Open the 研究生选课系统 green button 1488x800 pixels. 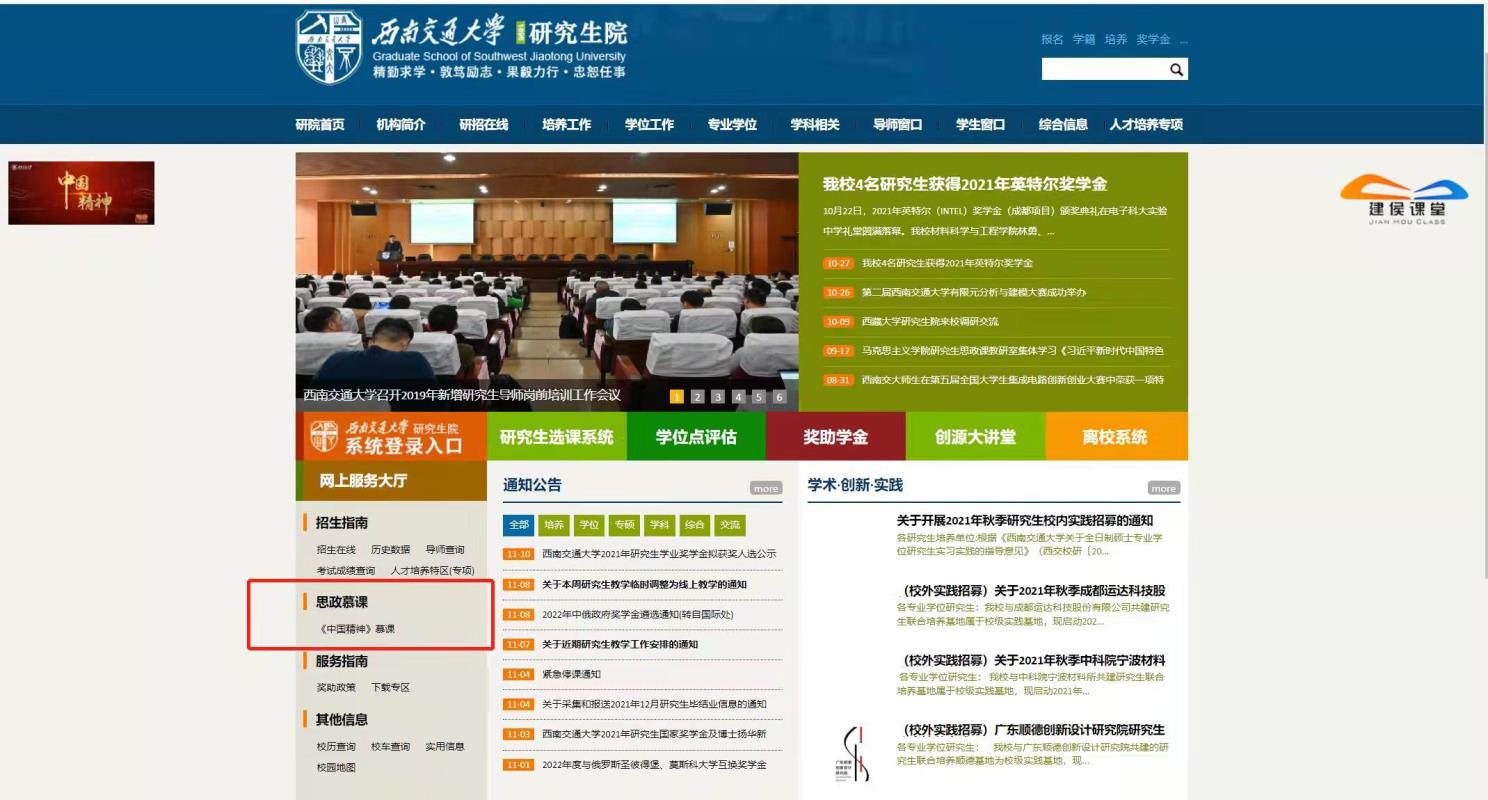pyautogui.click(x=557, y=437)
